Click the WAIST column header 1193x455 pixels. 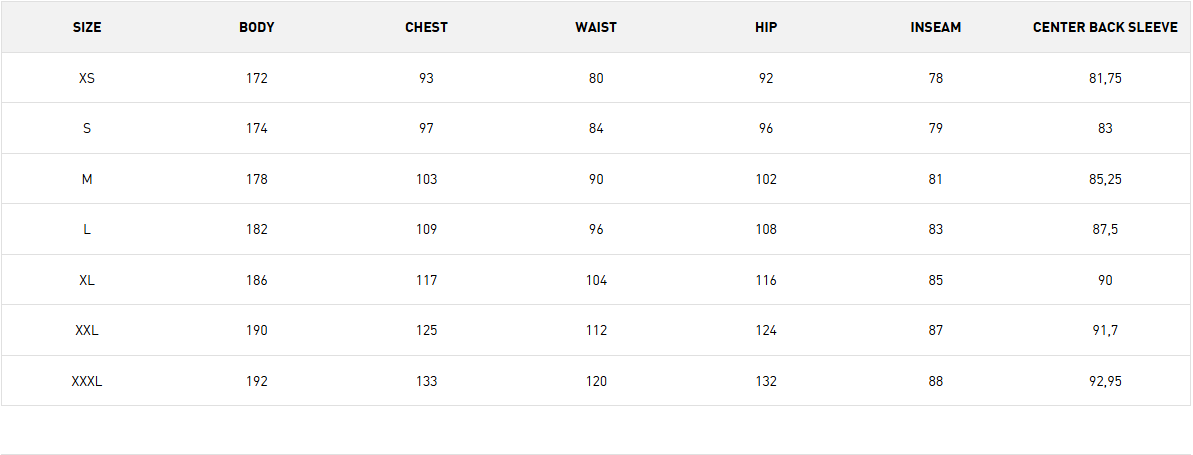coord(596,27)
